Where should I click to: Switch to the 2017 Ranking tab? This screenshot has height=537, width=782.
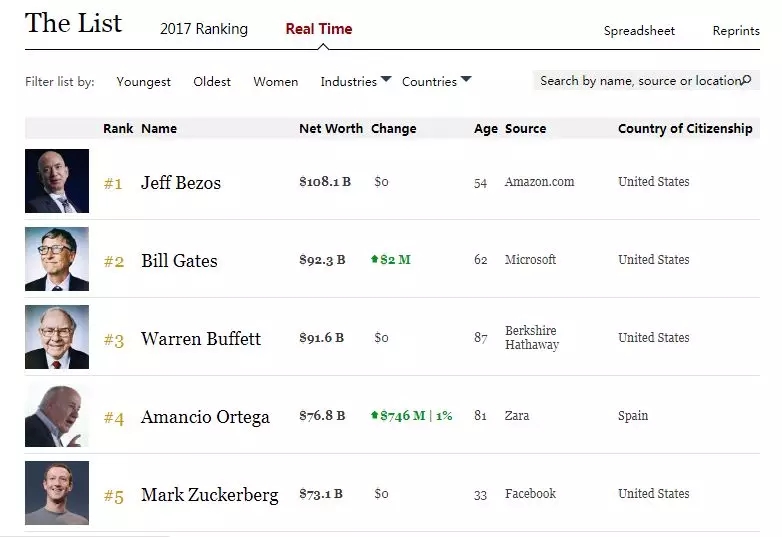coord(204,29)
